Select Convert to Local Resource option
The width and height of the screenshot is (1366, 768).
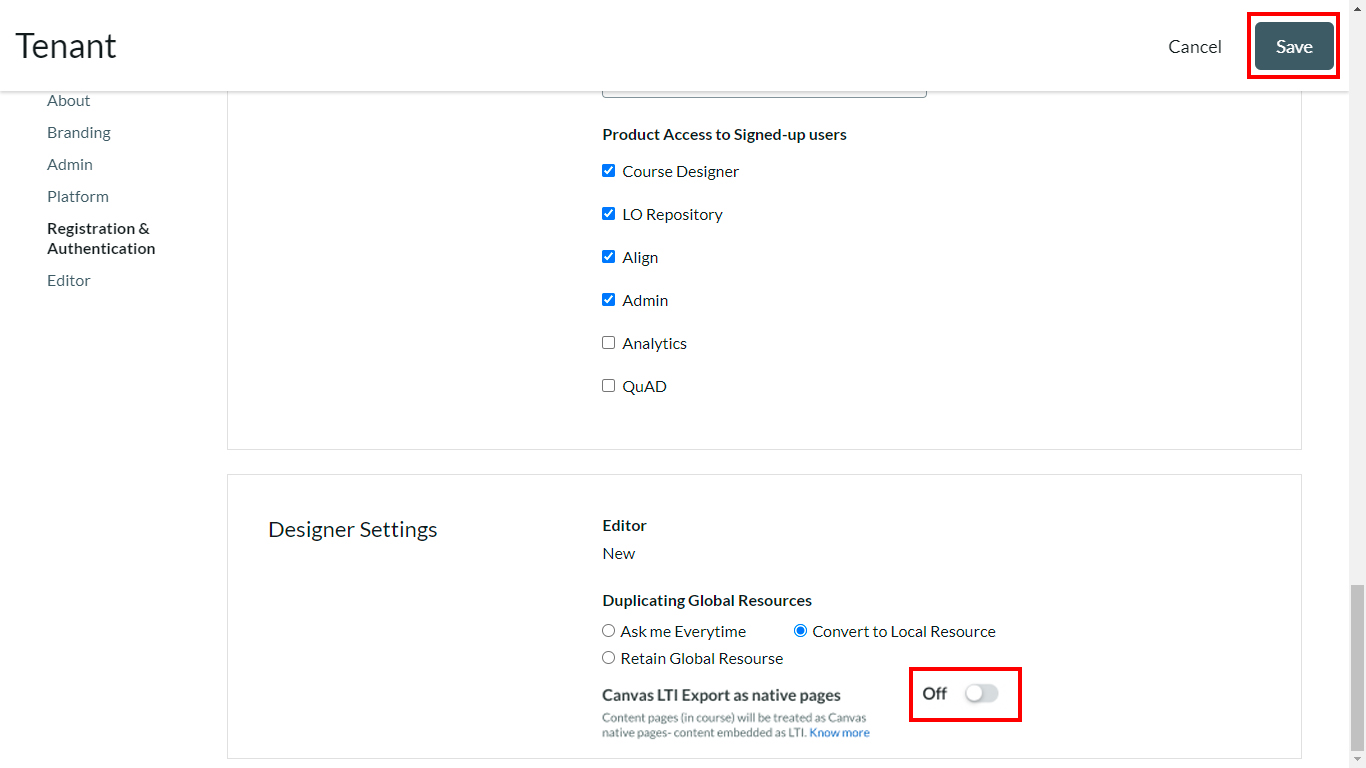point(800,631)
